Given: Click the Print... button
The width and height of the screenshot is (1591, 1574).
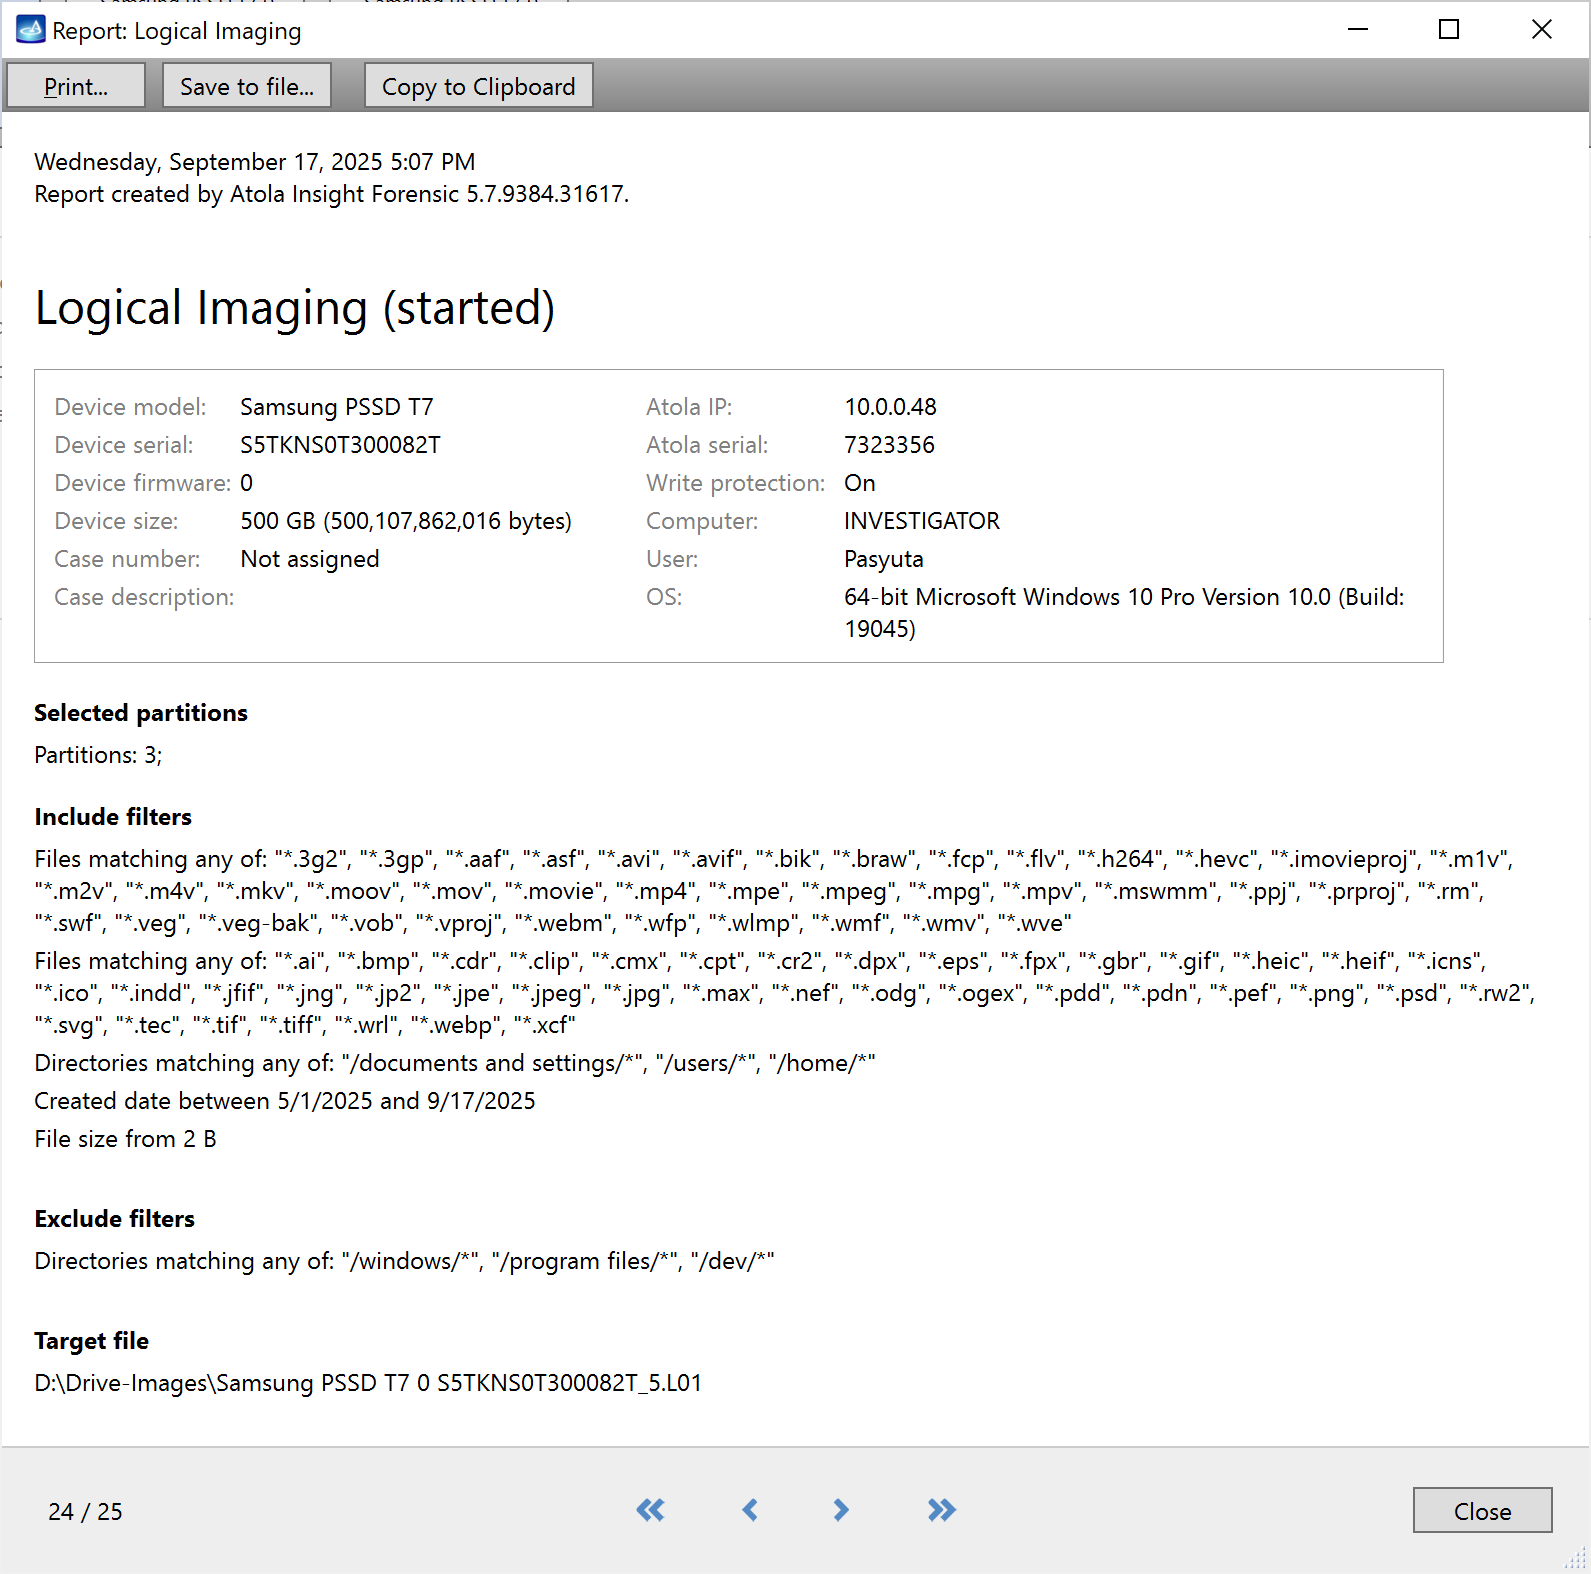Looking at the screenshot, I should coord(76,86).
